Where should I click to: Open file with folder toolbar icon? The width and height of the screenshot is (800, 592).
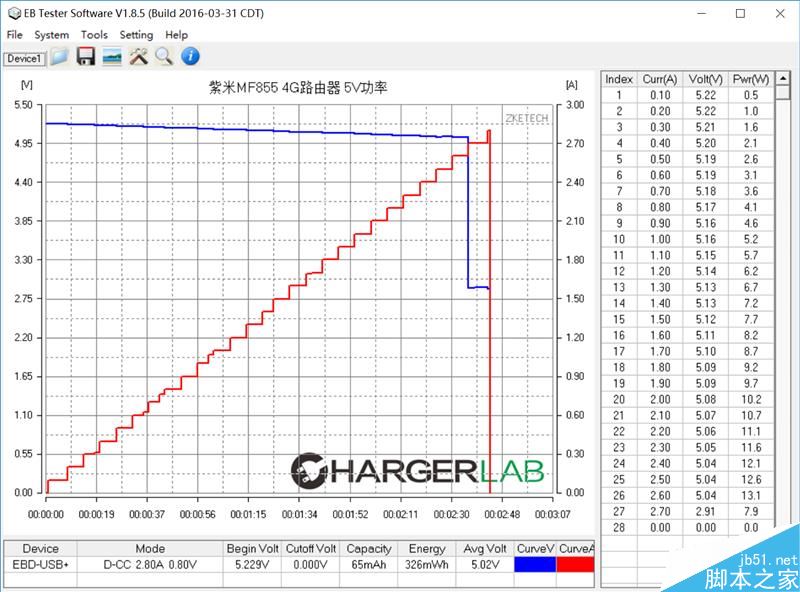[x=60, y=56]
